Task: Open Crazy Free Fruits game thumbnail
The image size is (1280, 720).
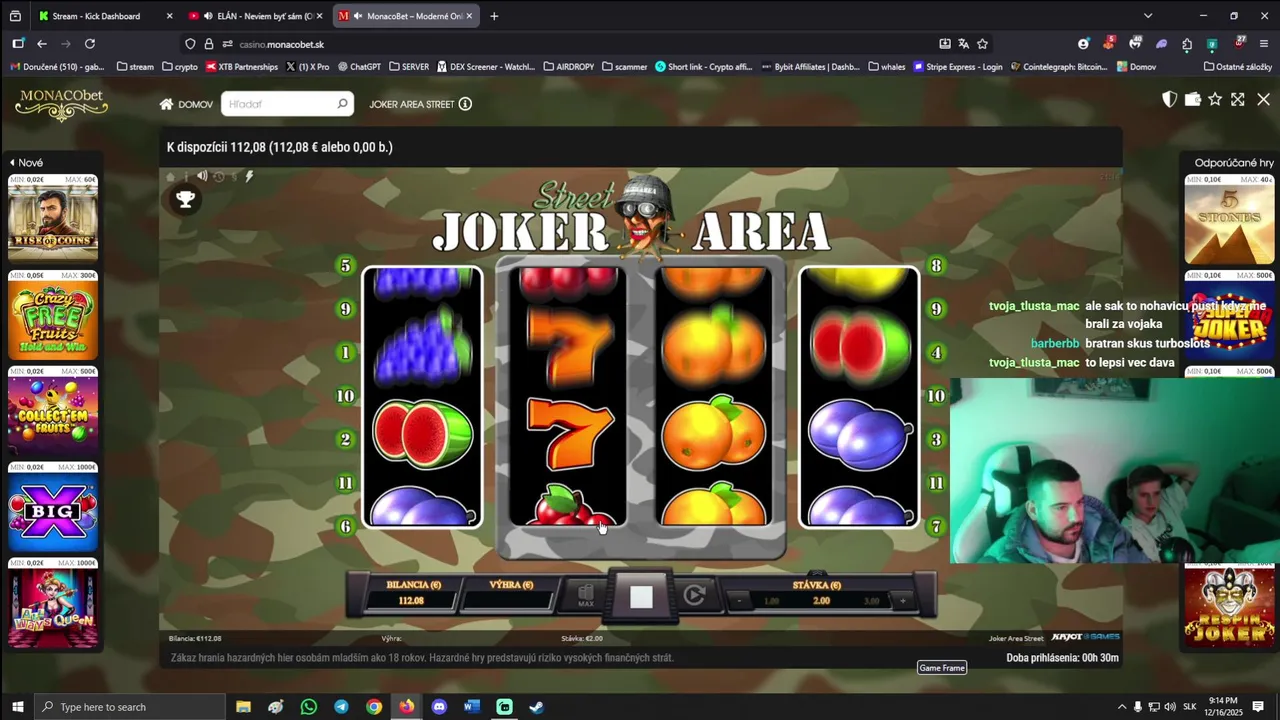Action: [x=53, y=314]
